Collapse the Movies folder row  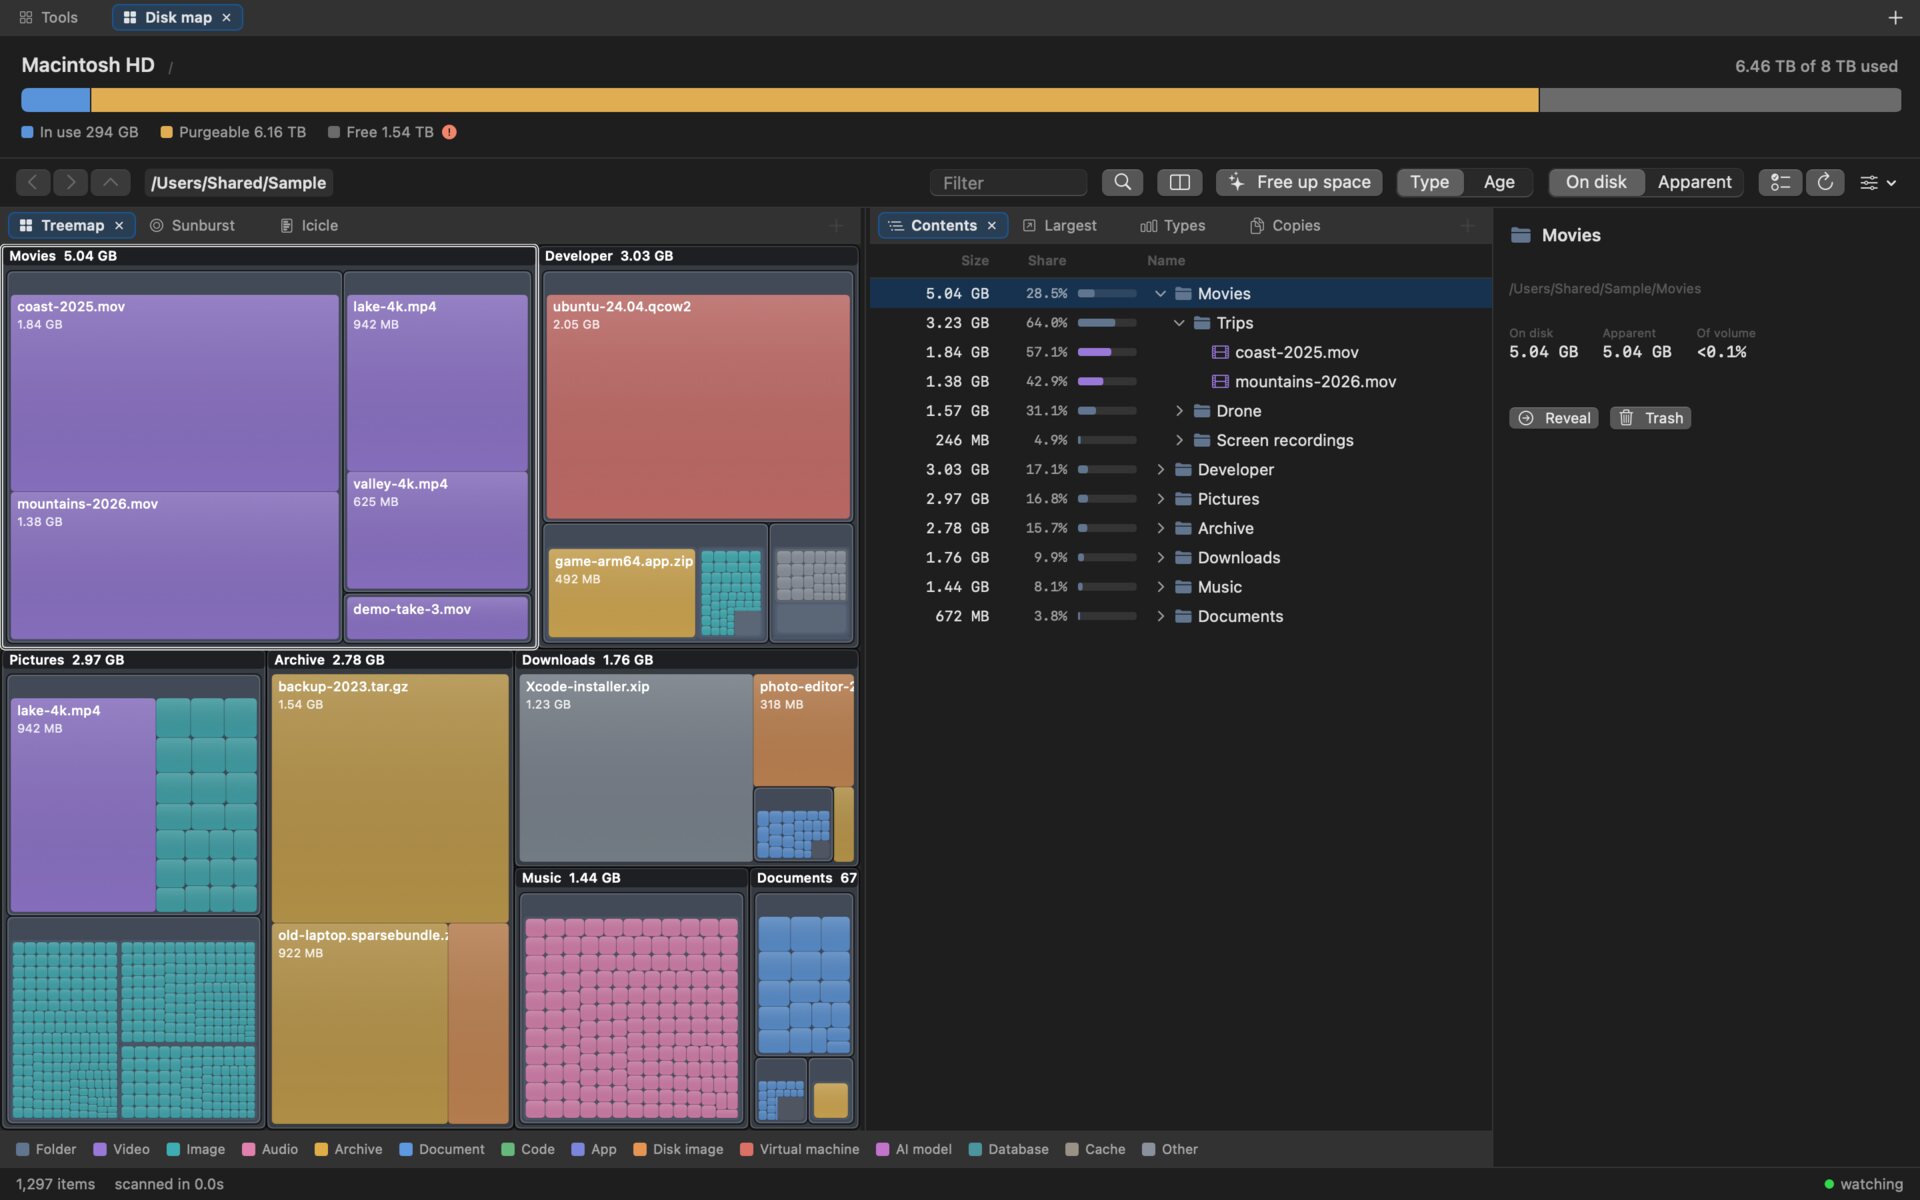tap(1160, 293)
